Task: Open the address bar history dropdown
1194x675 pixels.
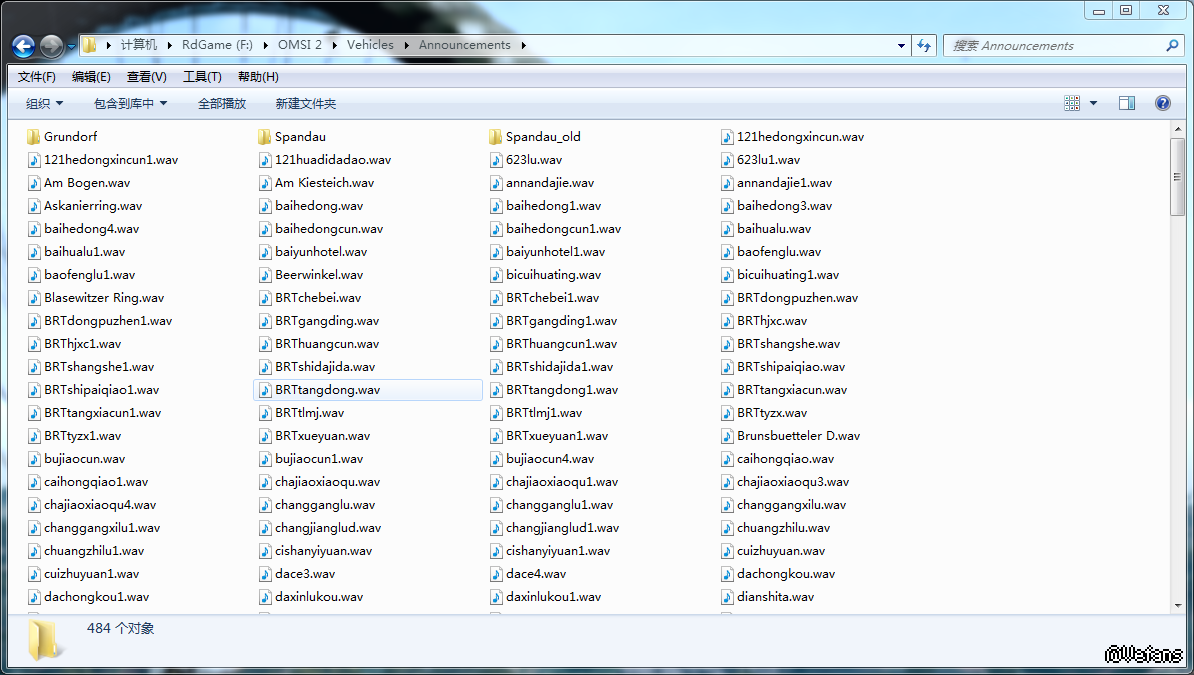Action: coord(902,46)
